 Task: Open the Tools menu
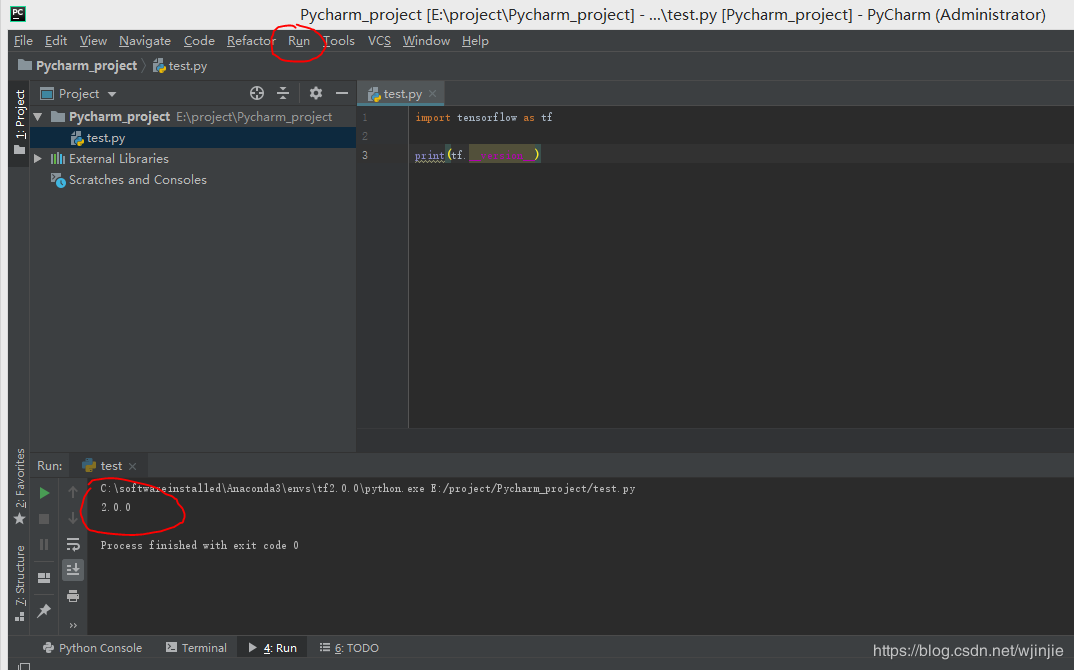click(x=339, y=41)
